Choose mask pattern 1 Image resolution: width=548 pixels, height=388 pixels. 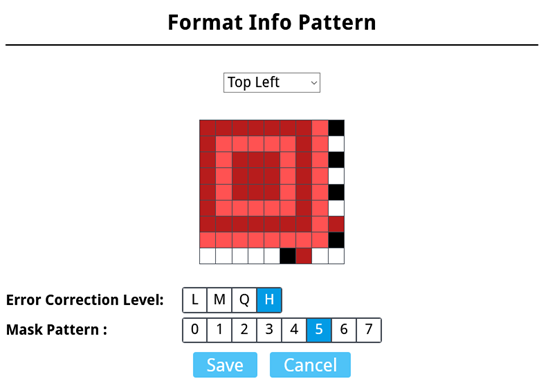click(x=219, y=330)
